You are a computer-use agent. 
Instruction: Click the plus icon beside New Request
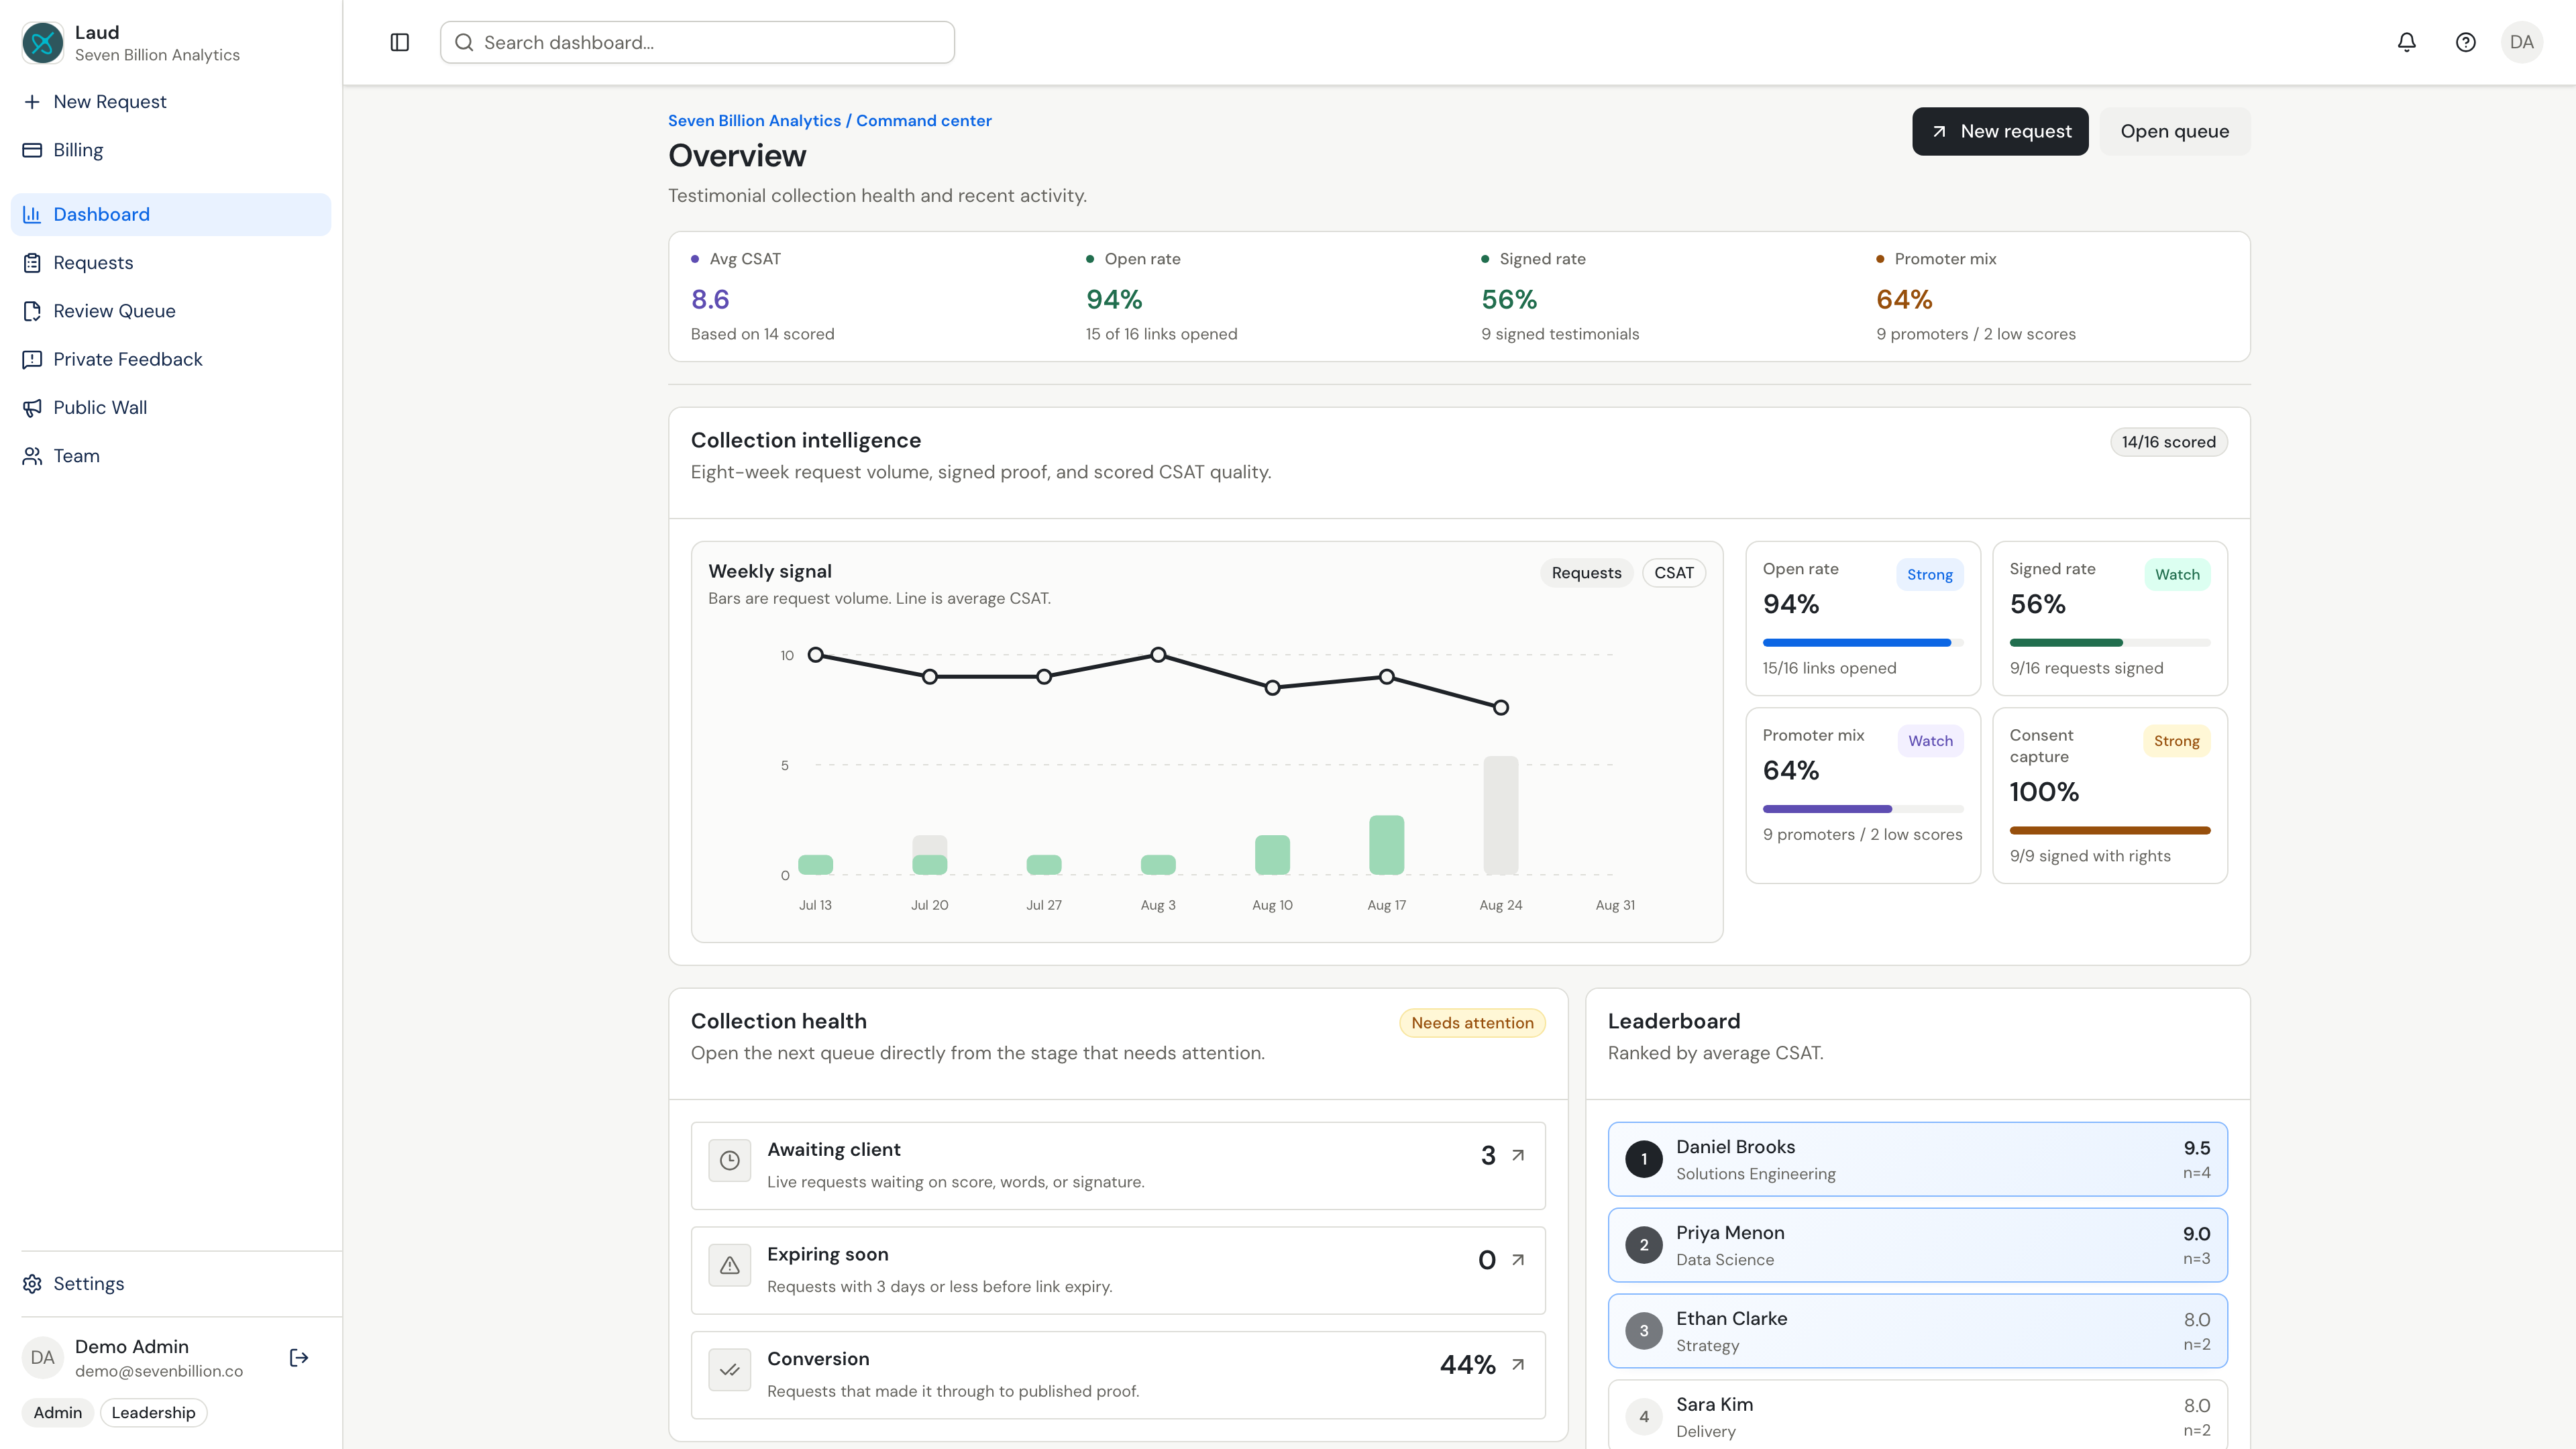click(32, 102)
